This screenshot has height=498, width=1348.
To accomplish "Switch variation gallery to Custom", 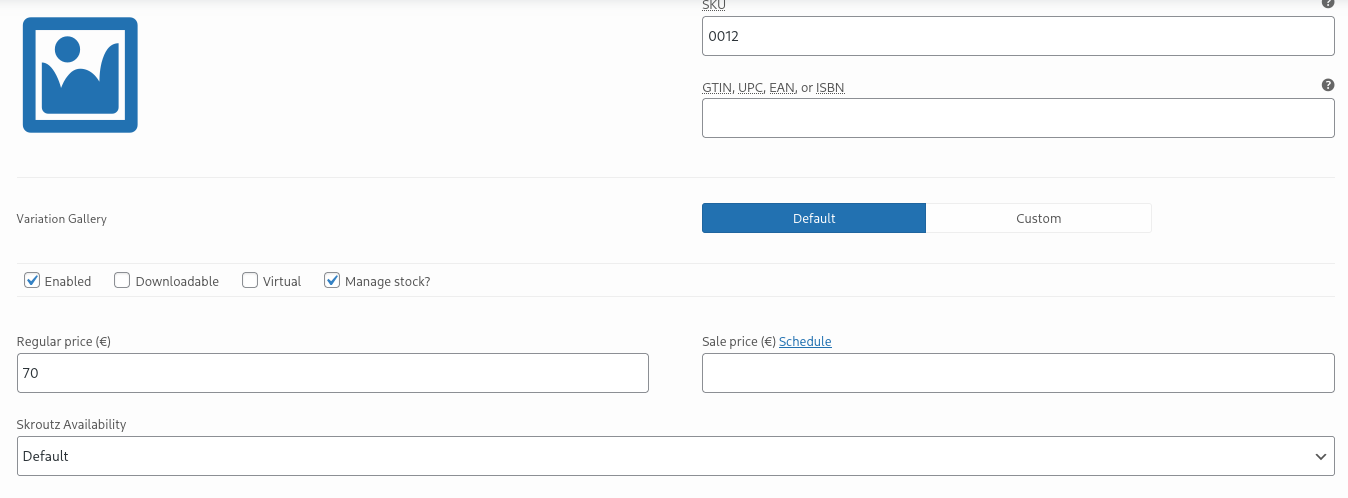I will [x=1039, y=218].
